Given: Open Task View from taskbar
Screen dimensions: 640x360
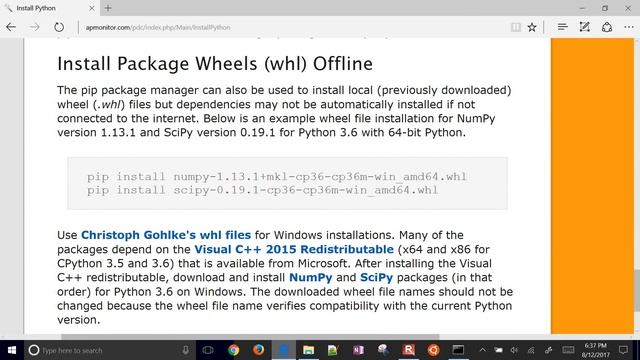Looking at the screenshot, I should tap(208, 350).
